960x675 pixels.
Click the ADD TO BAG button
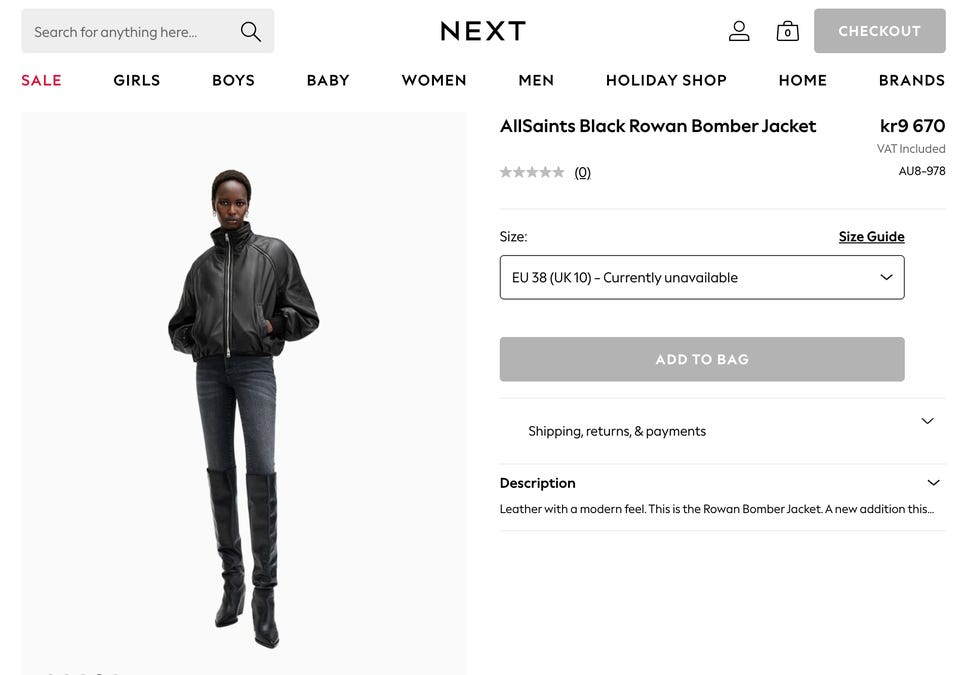(702, 359)
